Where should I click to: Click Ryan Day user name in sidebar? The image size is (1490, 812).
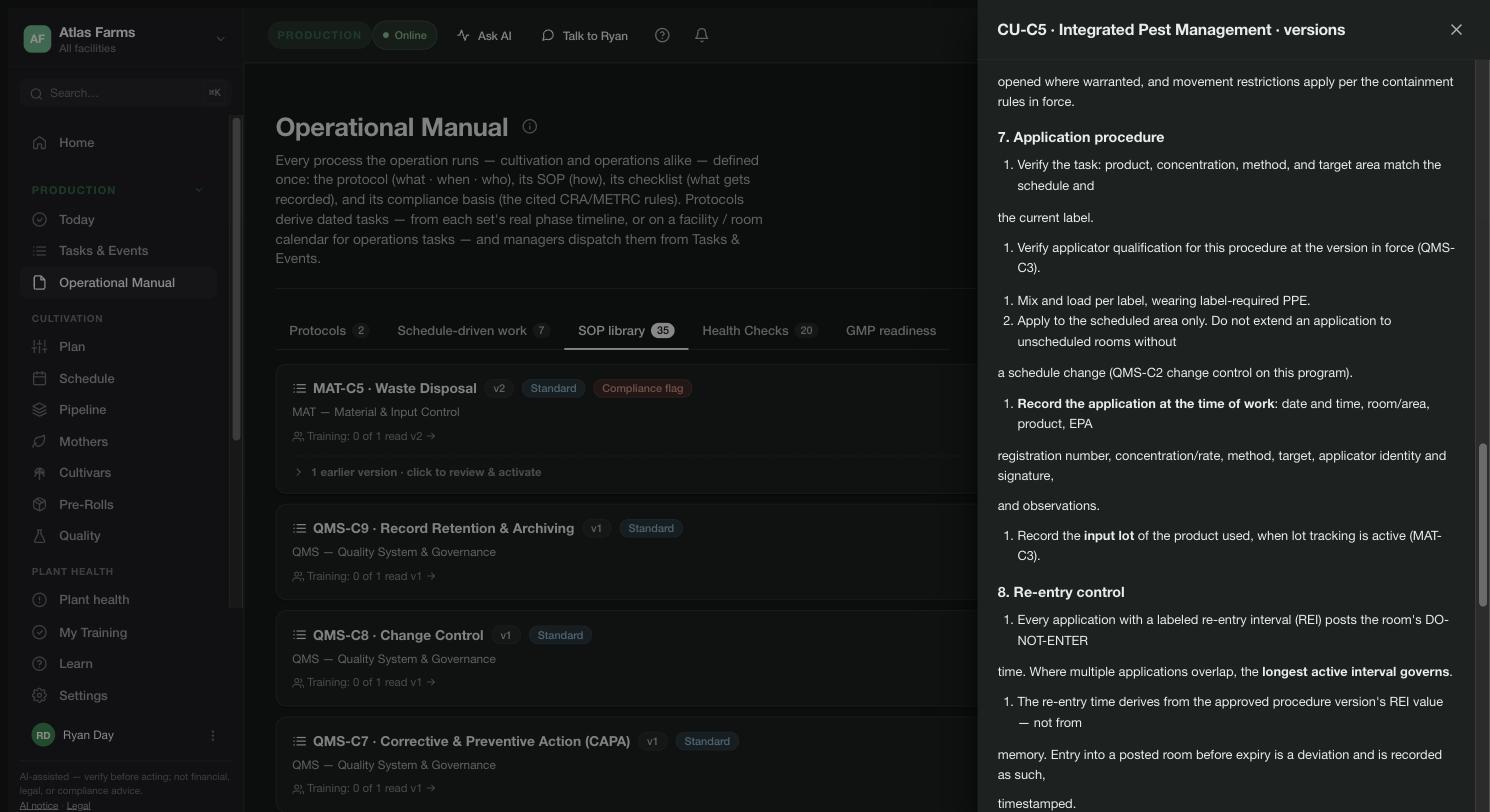click(88, 735)
